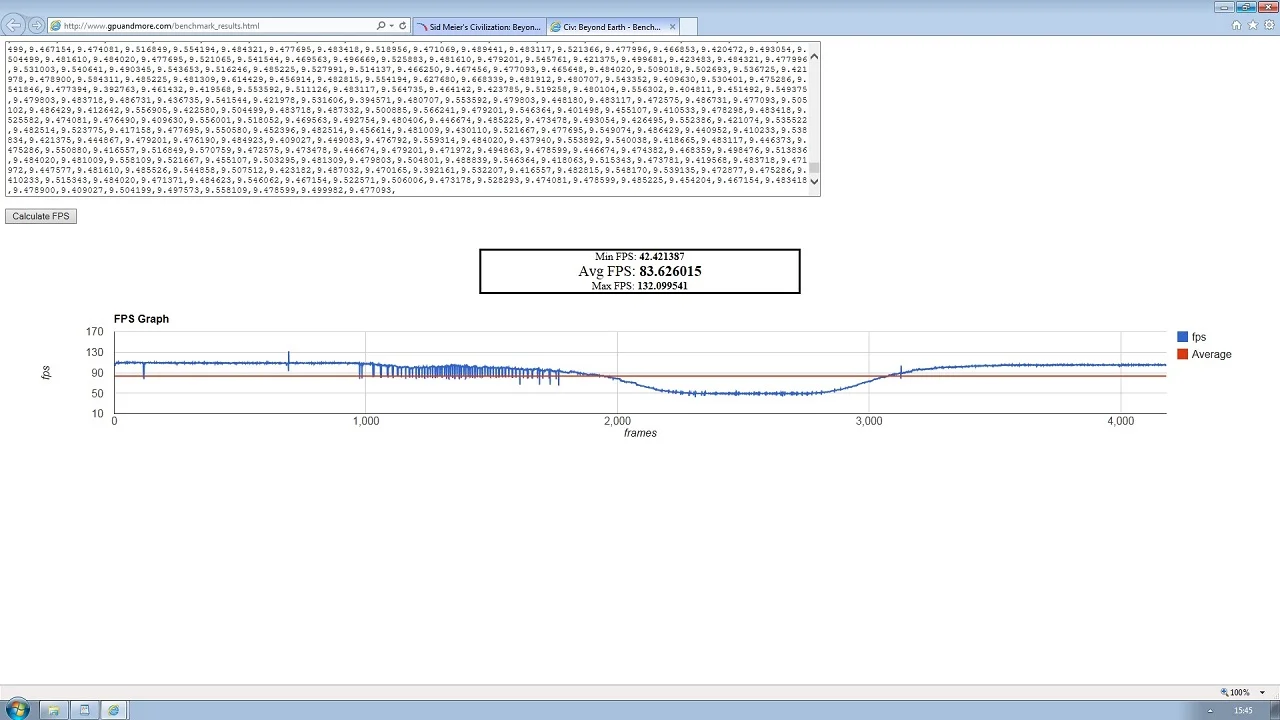Click the browser forward arrow

(36, 25)
